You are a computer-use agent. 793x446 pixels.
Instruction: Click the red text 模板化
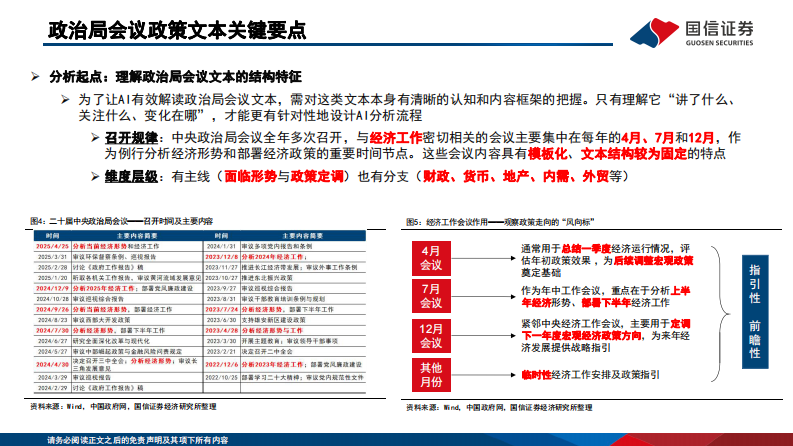click(548, 153)
